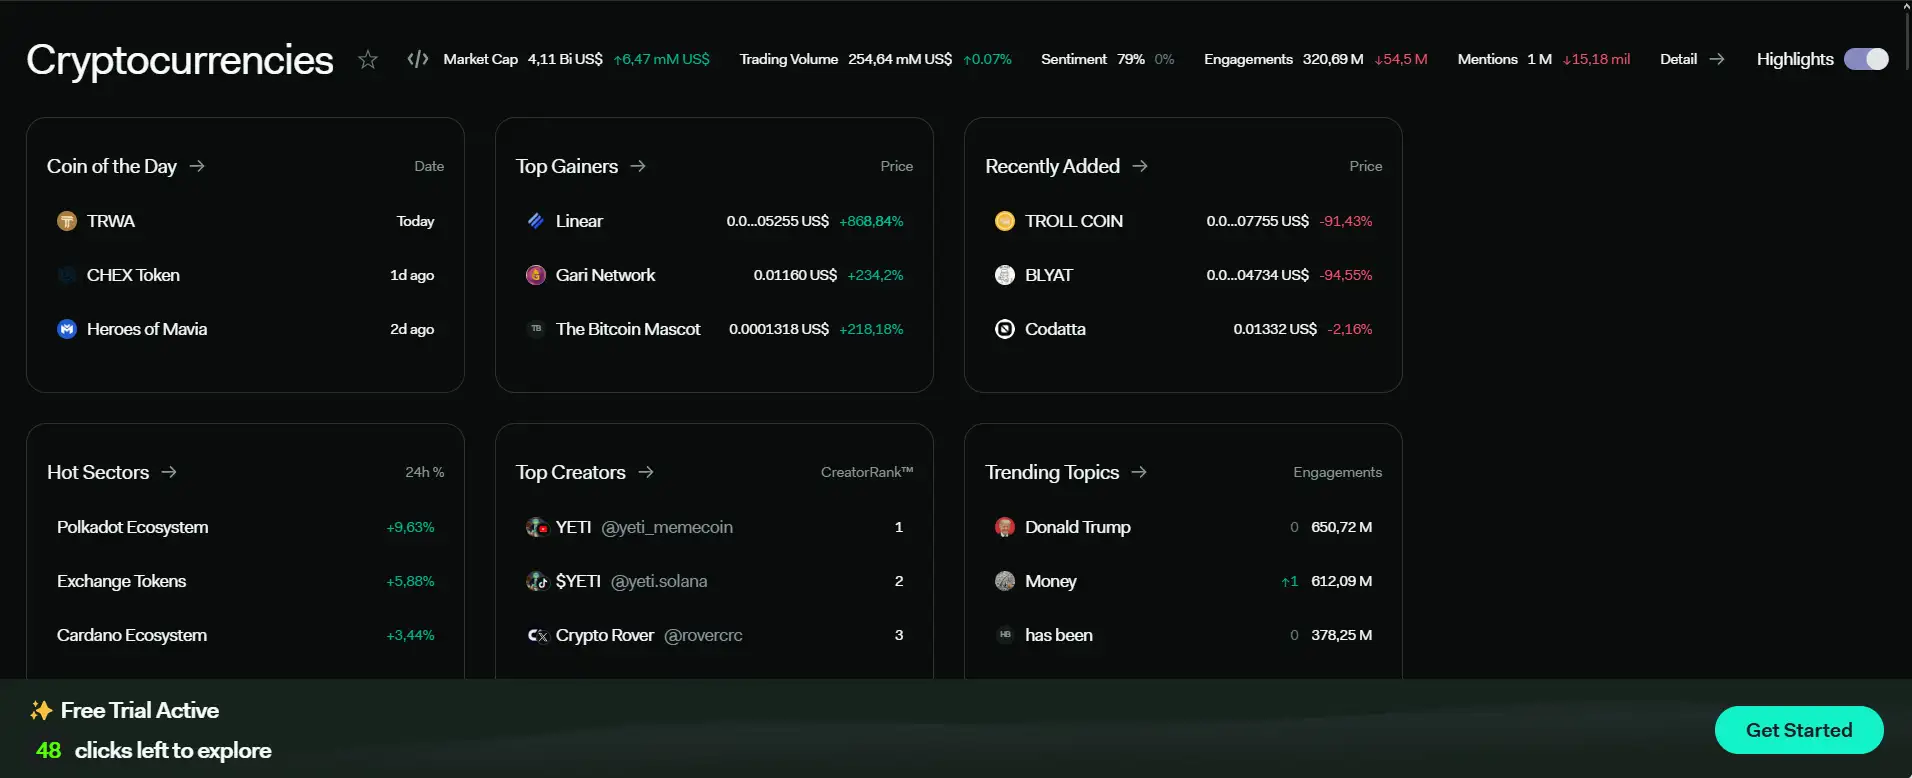The image size is (1912, 778).
Task: Expand the Recently Added section arrow
Action: [x=1140, y=166]
